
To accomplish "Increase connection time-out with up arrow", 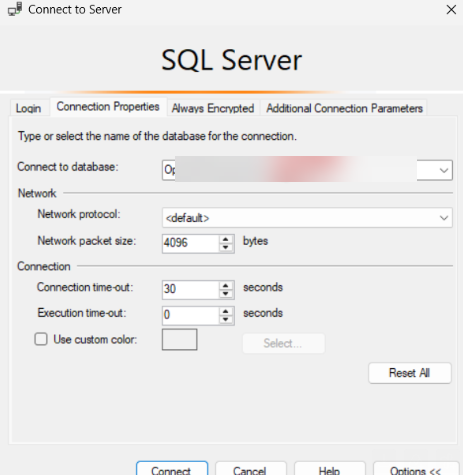I will pos(226,286).
